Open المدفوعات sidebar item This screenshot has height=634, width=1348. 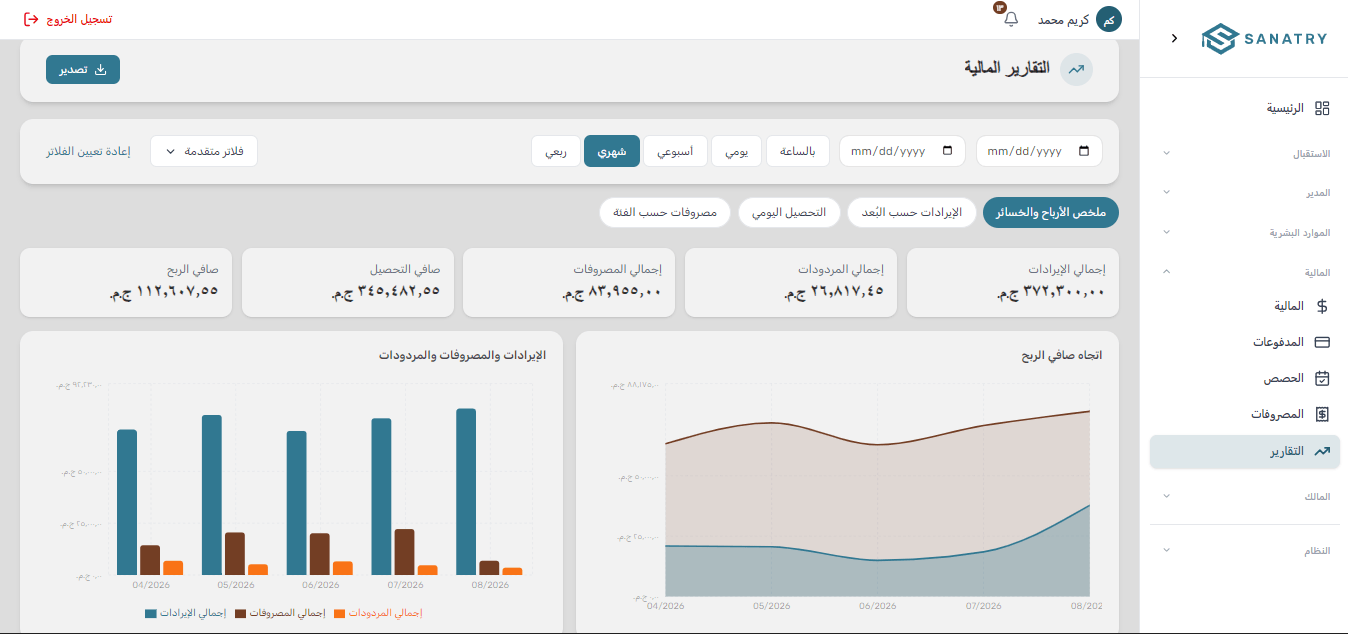[1244, 342]
